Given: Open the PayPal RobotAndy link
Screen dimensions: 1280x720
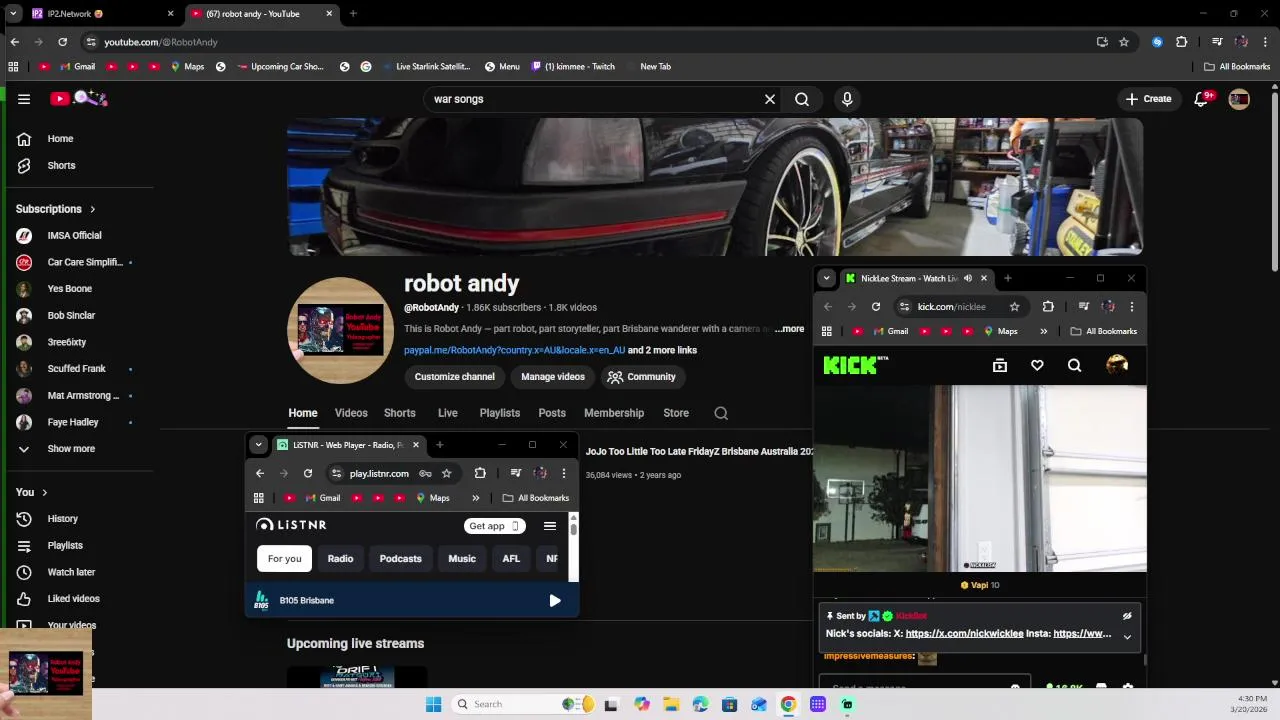Looking at the screenshot, I should click(x=514, y=351).
